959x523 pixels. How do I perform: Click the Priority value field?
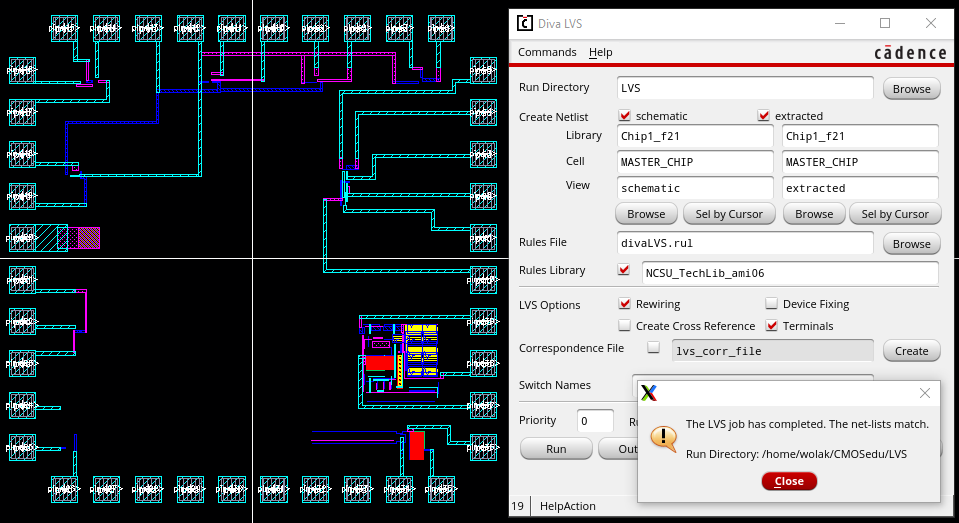596,421
